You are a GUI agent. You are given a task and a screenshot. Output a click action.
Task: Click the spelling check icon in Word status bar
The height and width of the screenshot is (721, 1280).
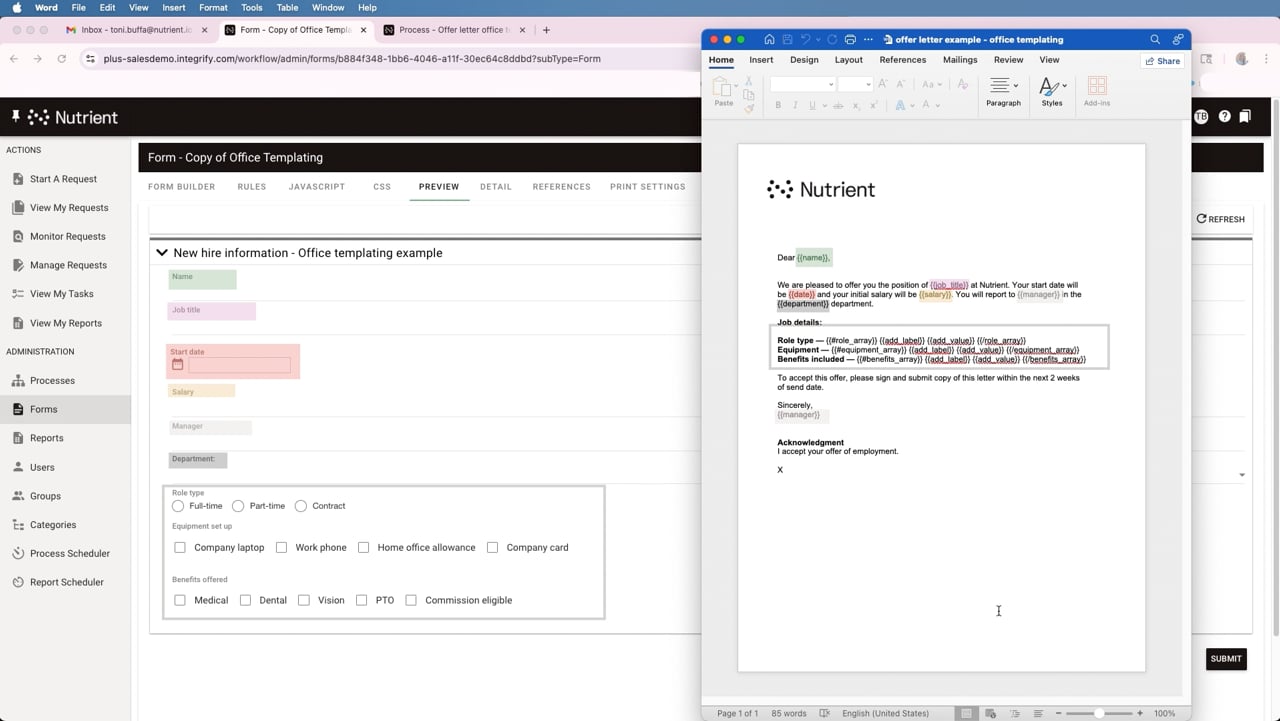point(825,714)
